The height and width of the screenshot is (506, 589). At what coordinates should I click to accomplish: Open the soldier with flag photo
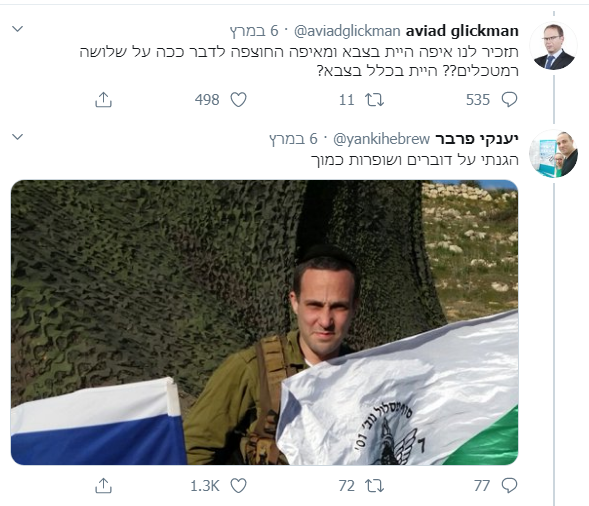264,322
